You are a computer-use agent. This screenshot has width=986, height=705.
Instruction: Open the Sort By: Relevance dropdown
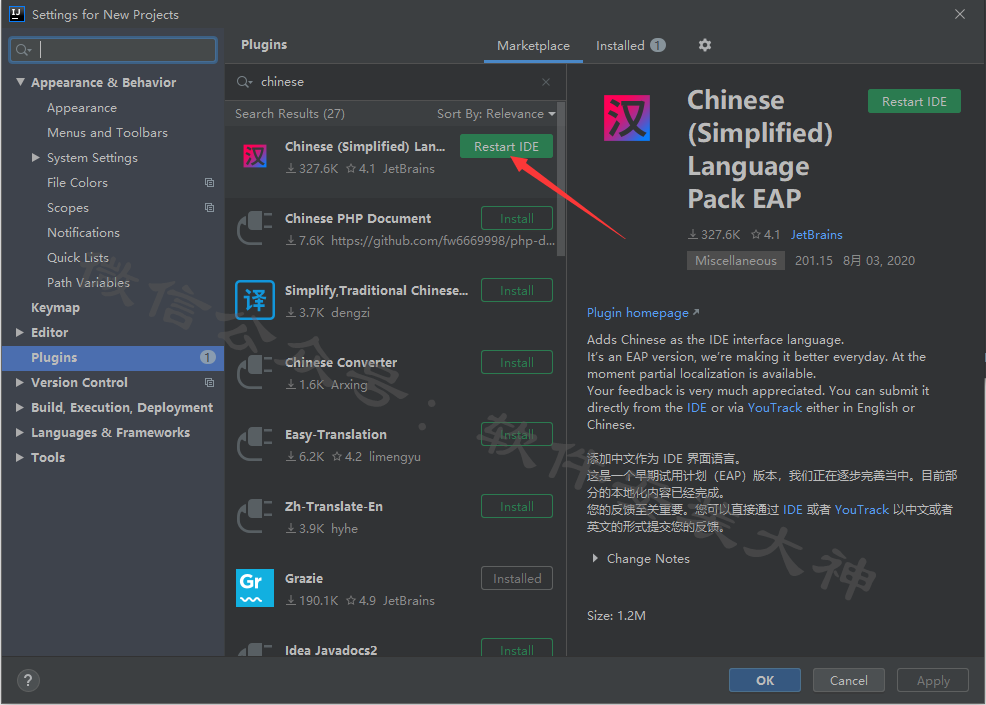[x=496, y=114]
